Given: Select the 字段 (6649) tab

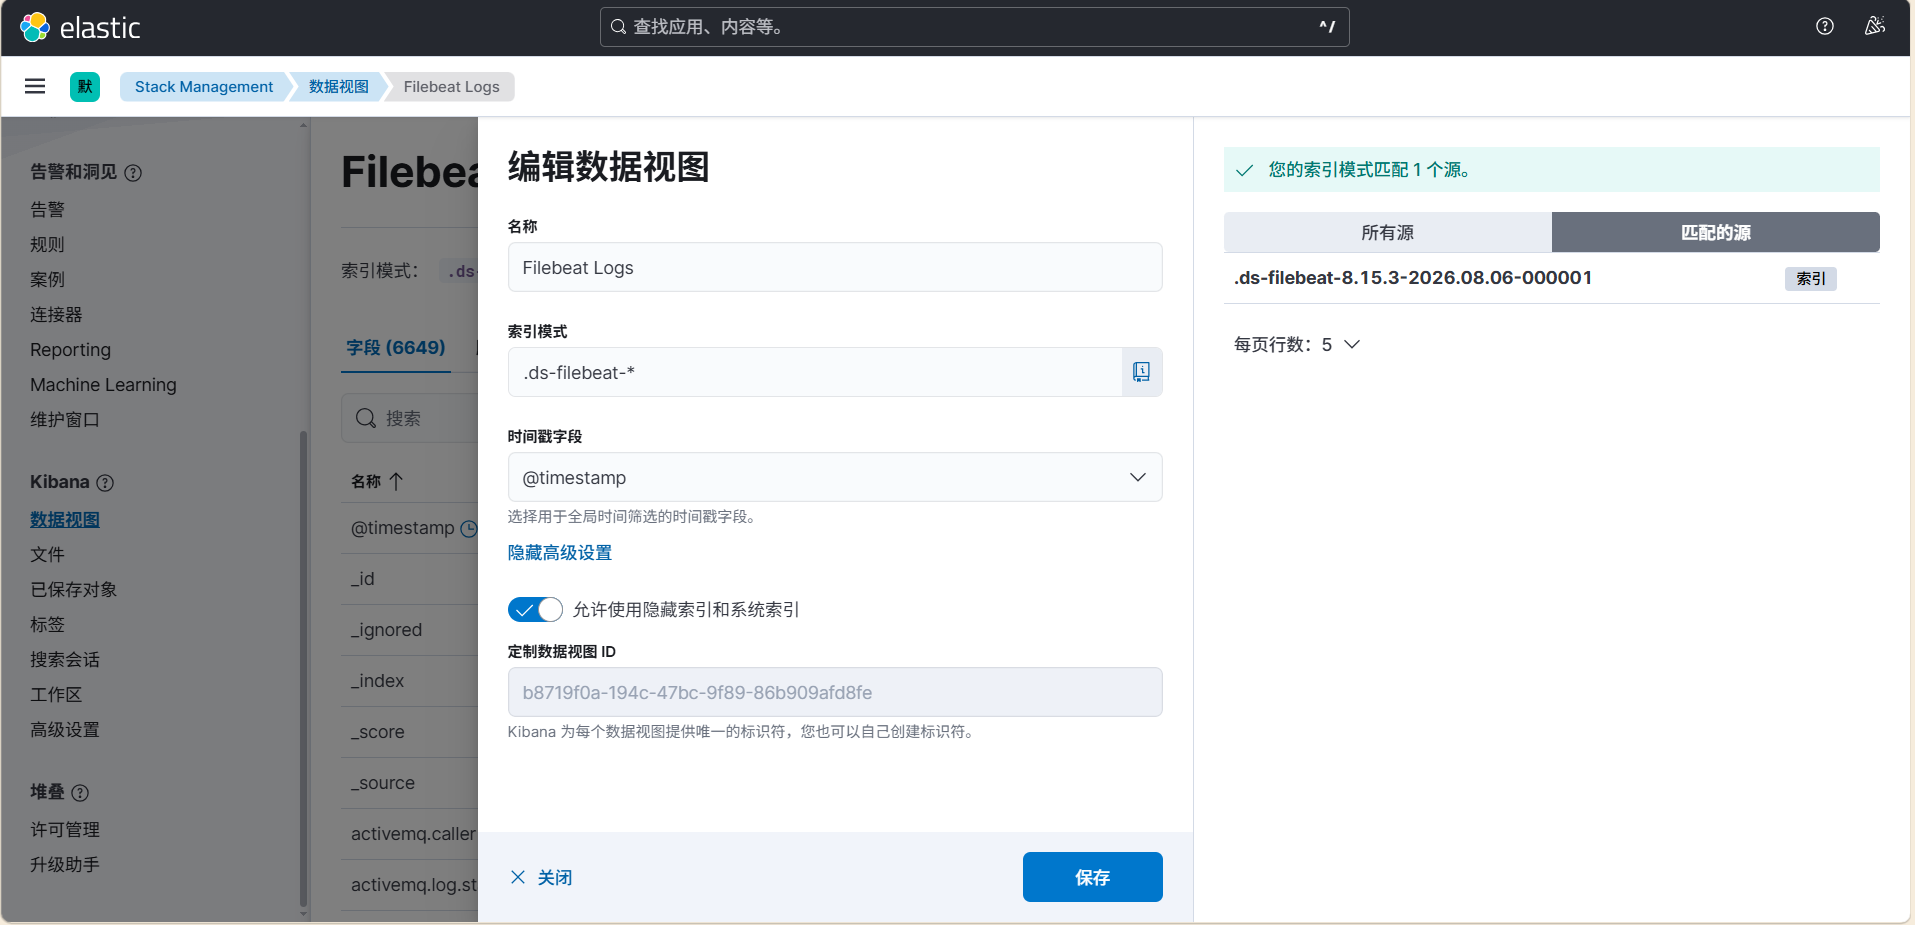Looking at the screenshot, I should pos(396,347).
